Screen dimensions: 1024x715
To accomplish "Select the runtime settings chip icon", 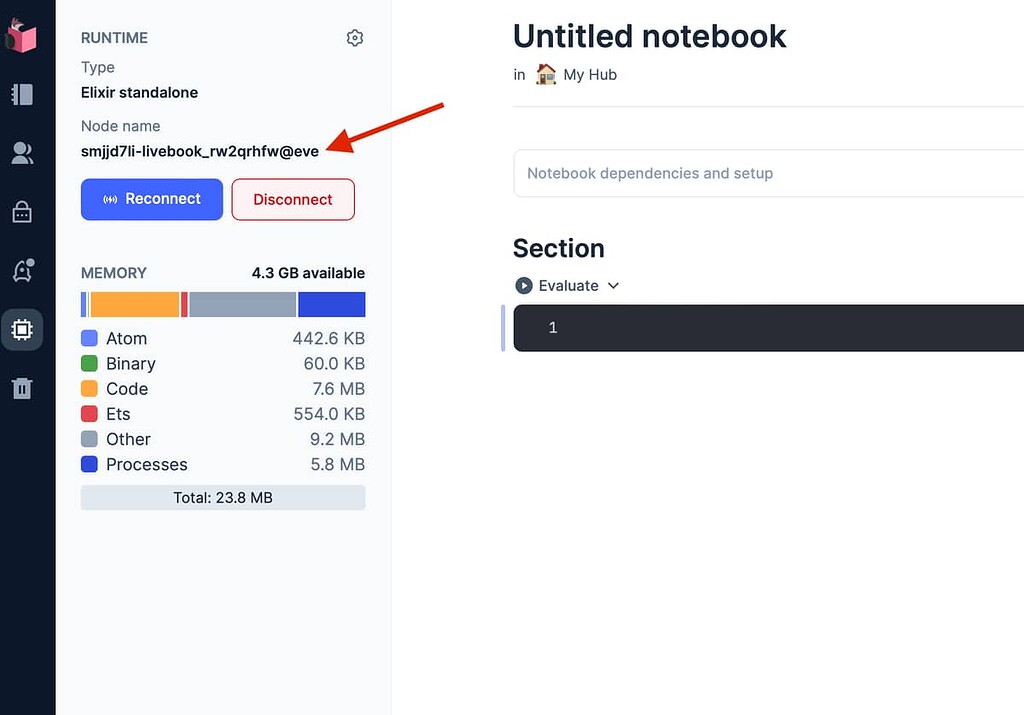I will click(x=23, y=329).
